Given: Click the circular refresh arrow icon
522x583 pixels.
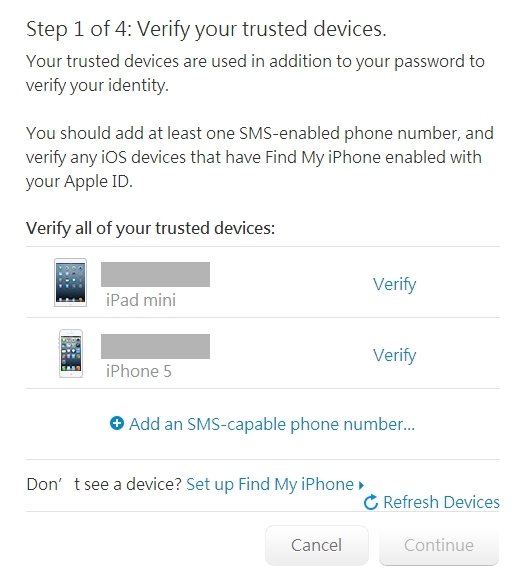Looking at the screenshot, I should (x=371, y=502).
